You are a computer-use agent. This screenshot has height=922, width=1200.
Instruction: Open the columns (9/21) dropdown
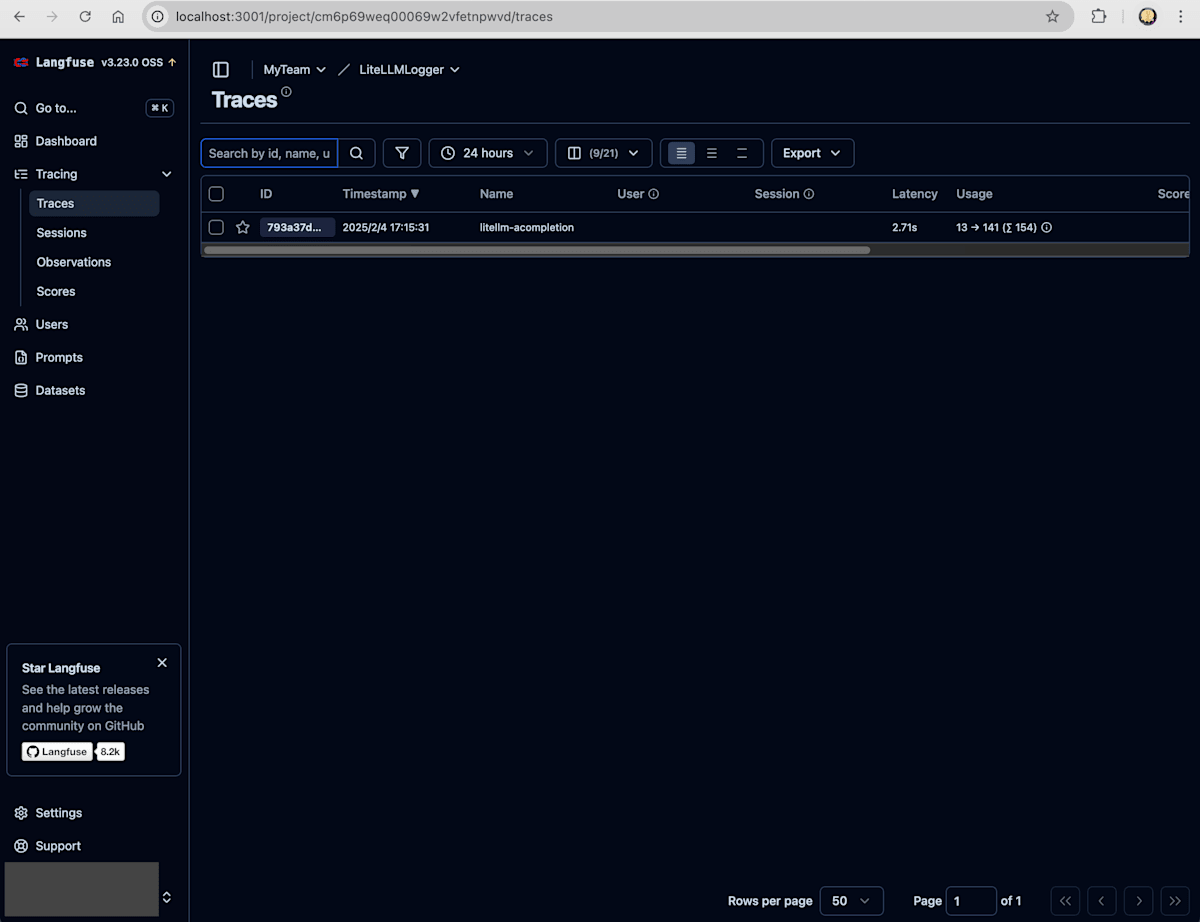[x=604, y=153]
